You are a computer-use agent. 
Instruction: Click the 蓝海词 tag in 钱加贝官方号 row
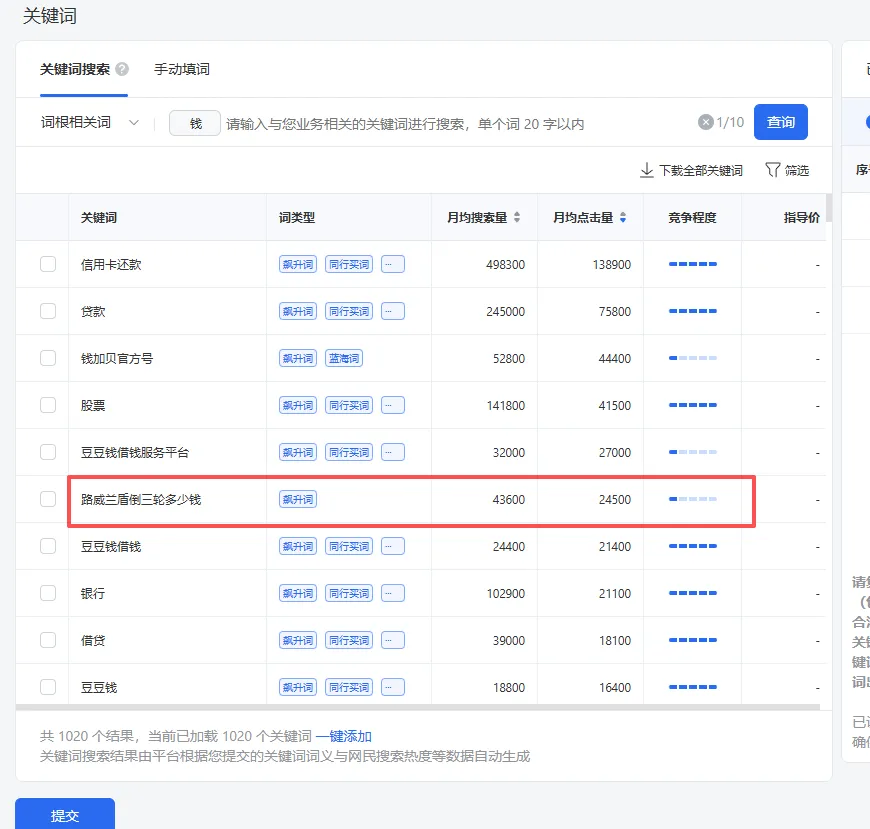(343, 358)
